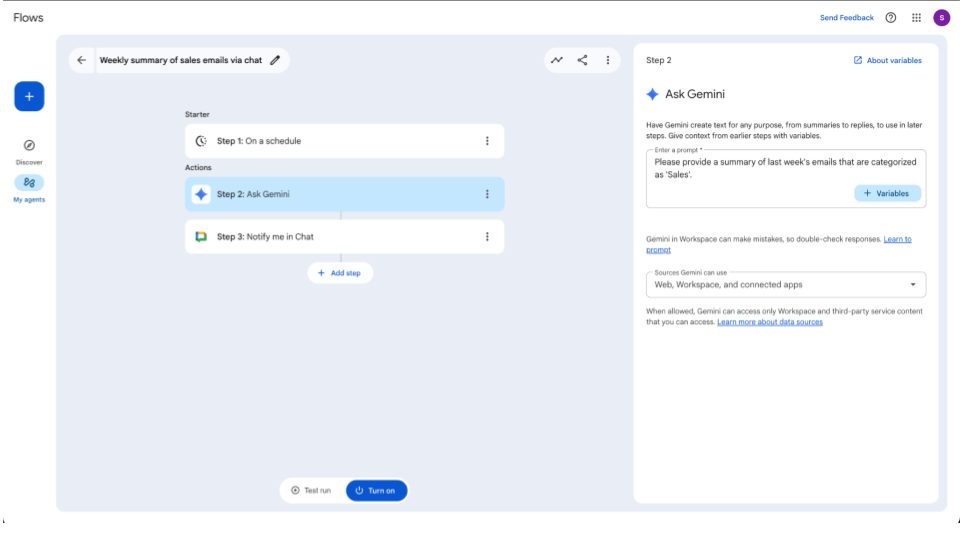Viewport: 960px width, 540px height.
Task: Open the flow's three-dot overflow menu
Action: coord(607,60)
